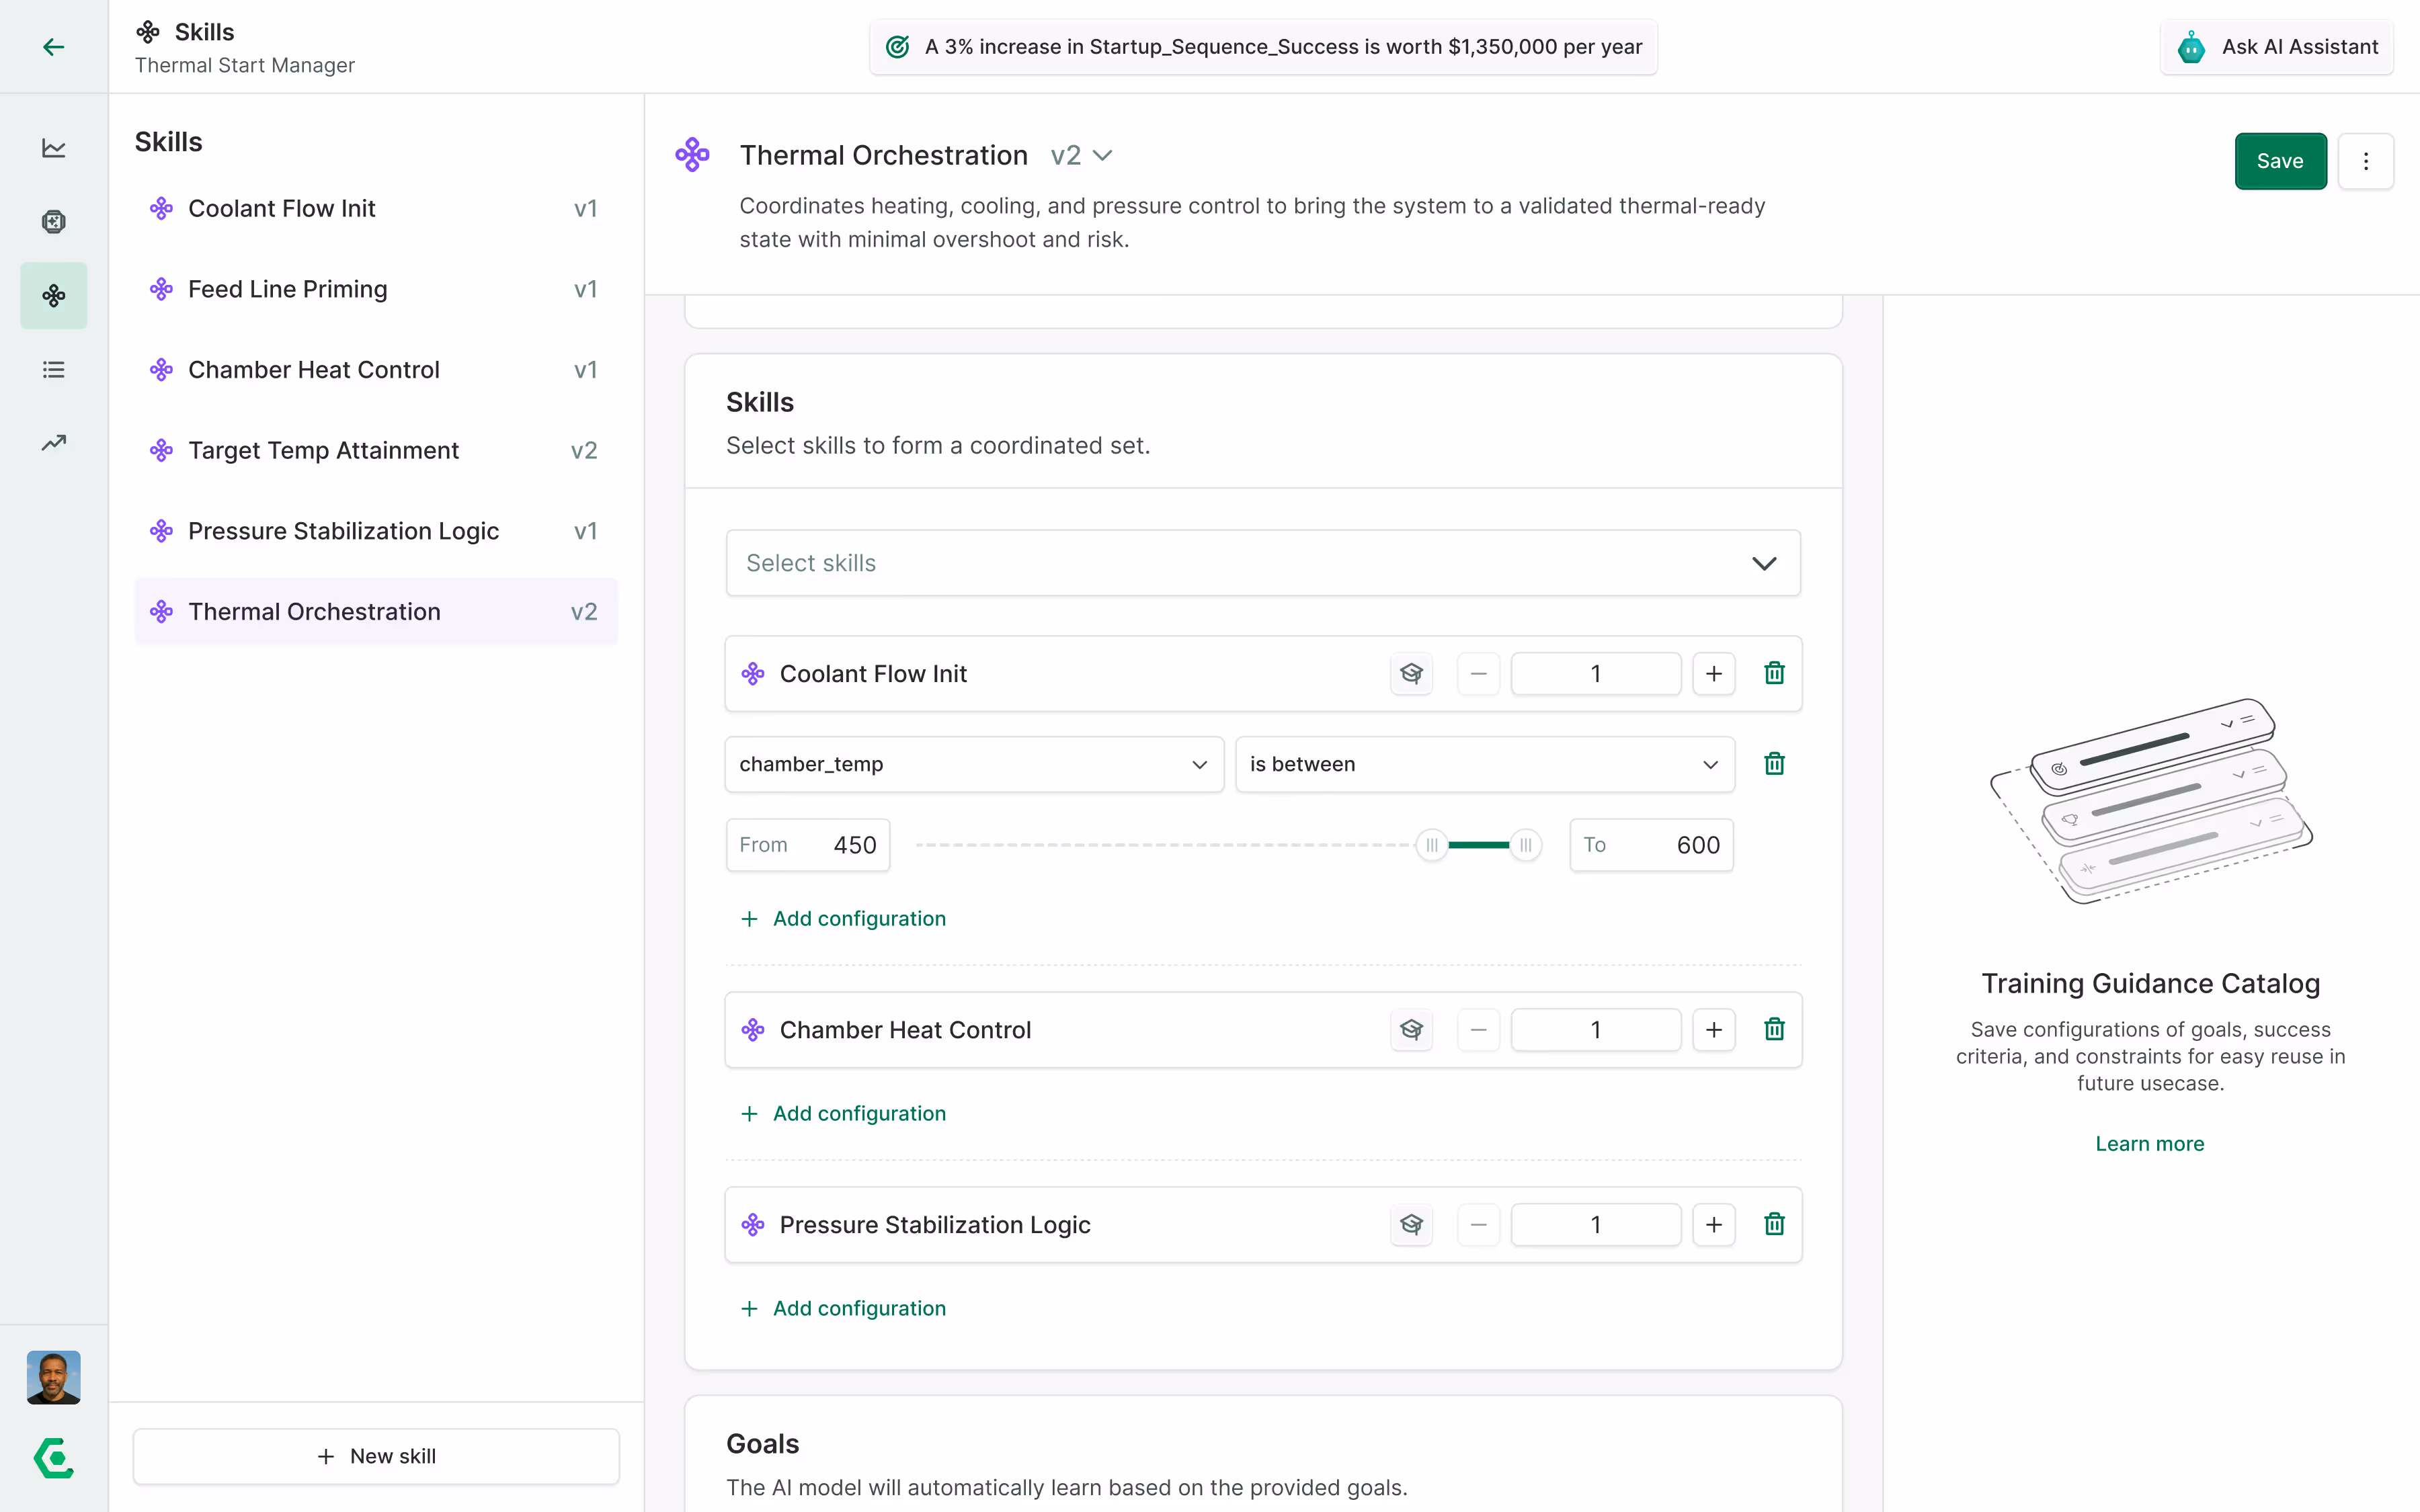
Task: Open the line chart icon in sidebar
Action: point(54,148)
